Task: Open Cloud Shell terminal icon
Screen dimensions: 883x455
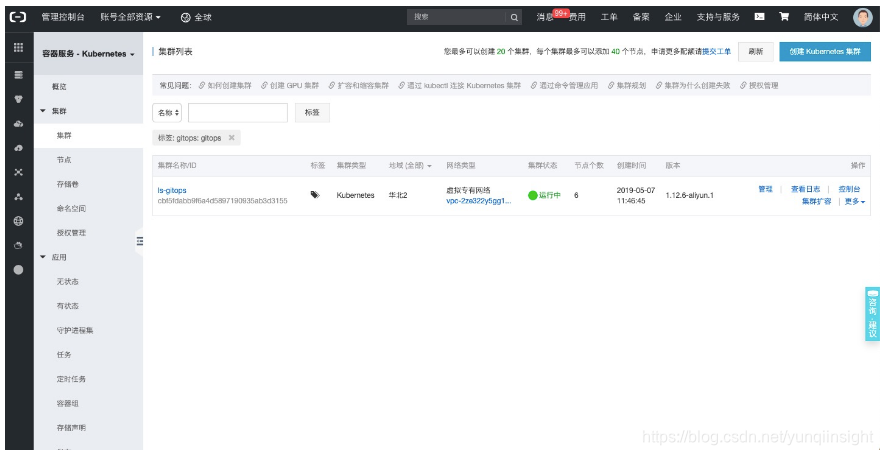Action: pyautogui.click(x=760, y=17)
